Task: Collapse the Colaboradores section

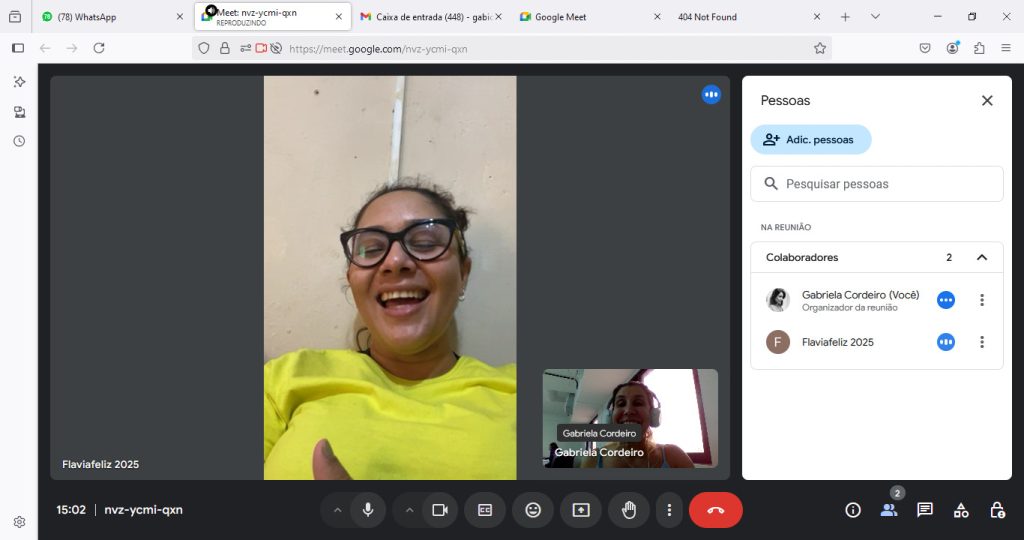Action: [982, 257]
